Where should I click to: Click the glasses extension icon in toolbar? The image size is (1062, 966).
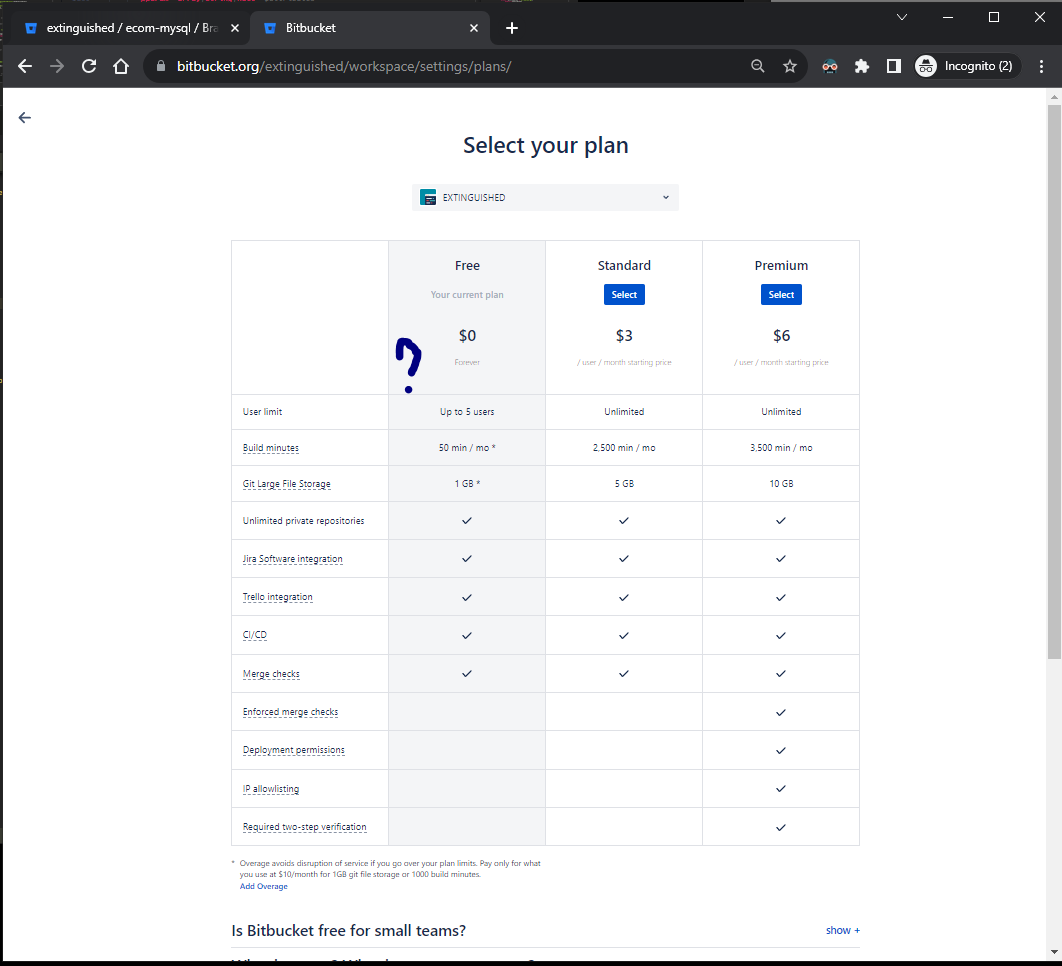pos(830,66)
